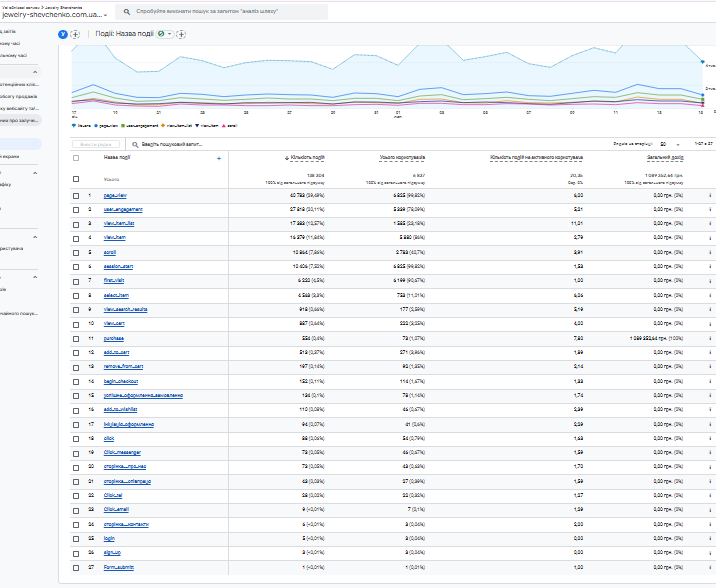Check the box for the purchase row

[76, 339]
